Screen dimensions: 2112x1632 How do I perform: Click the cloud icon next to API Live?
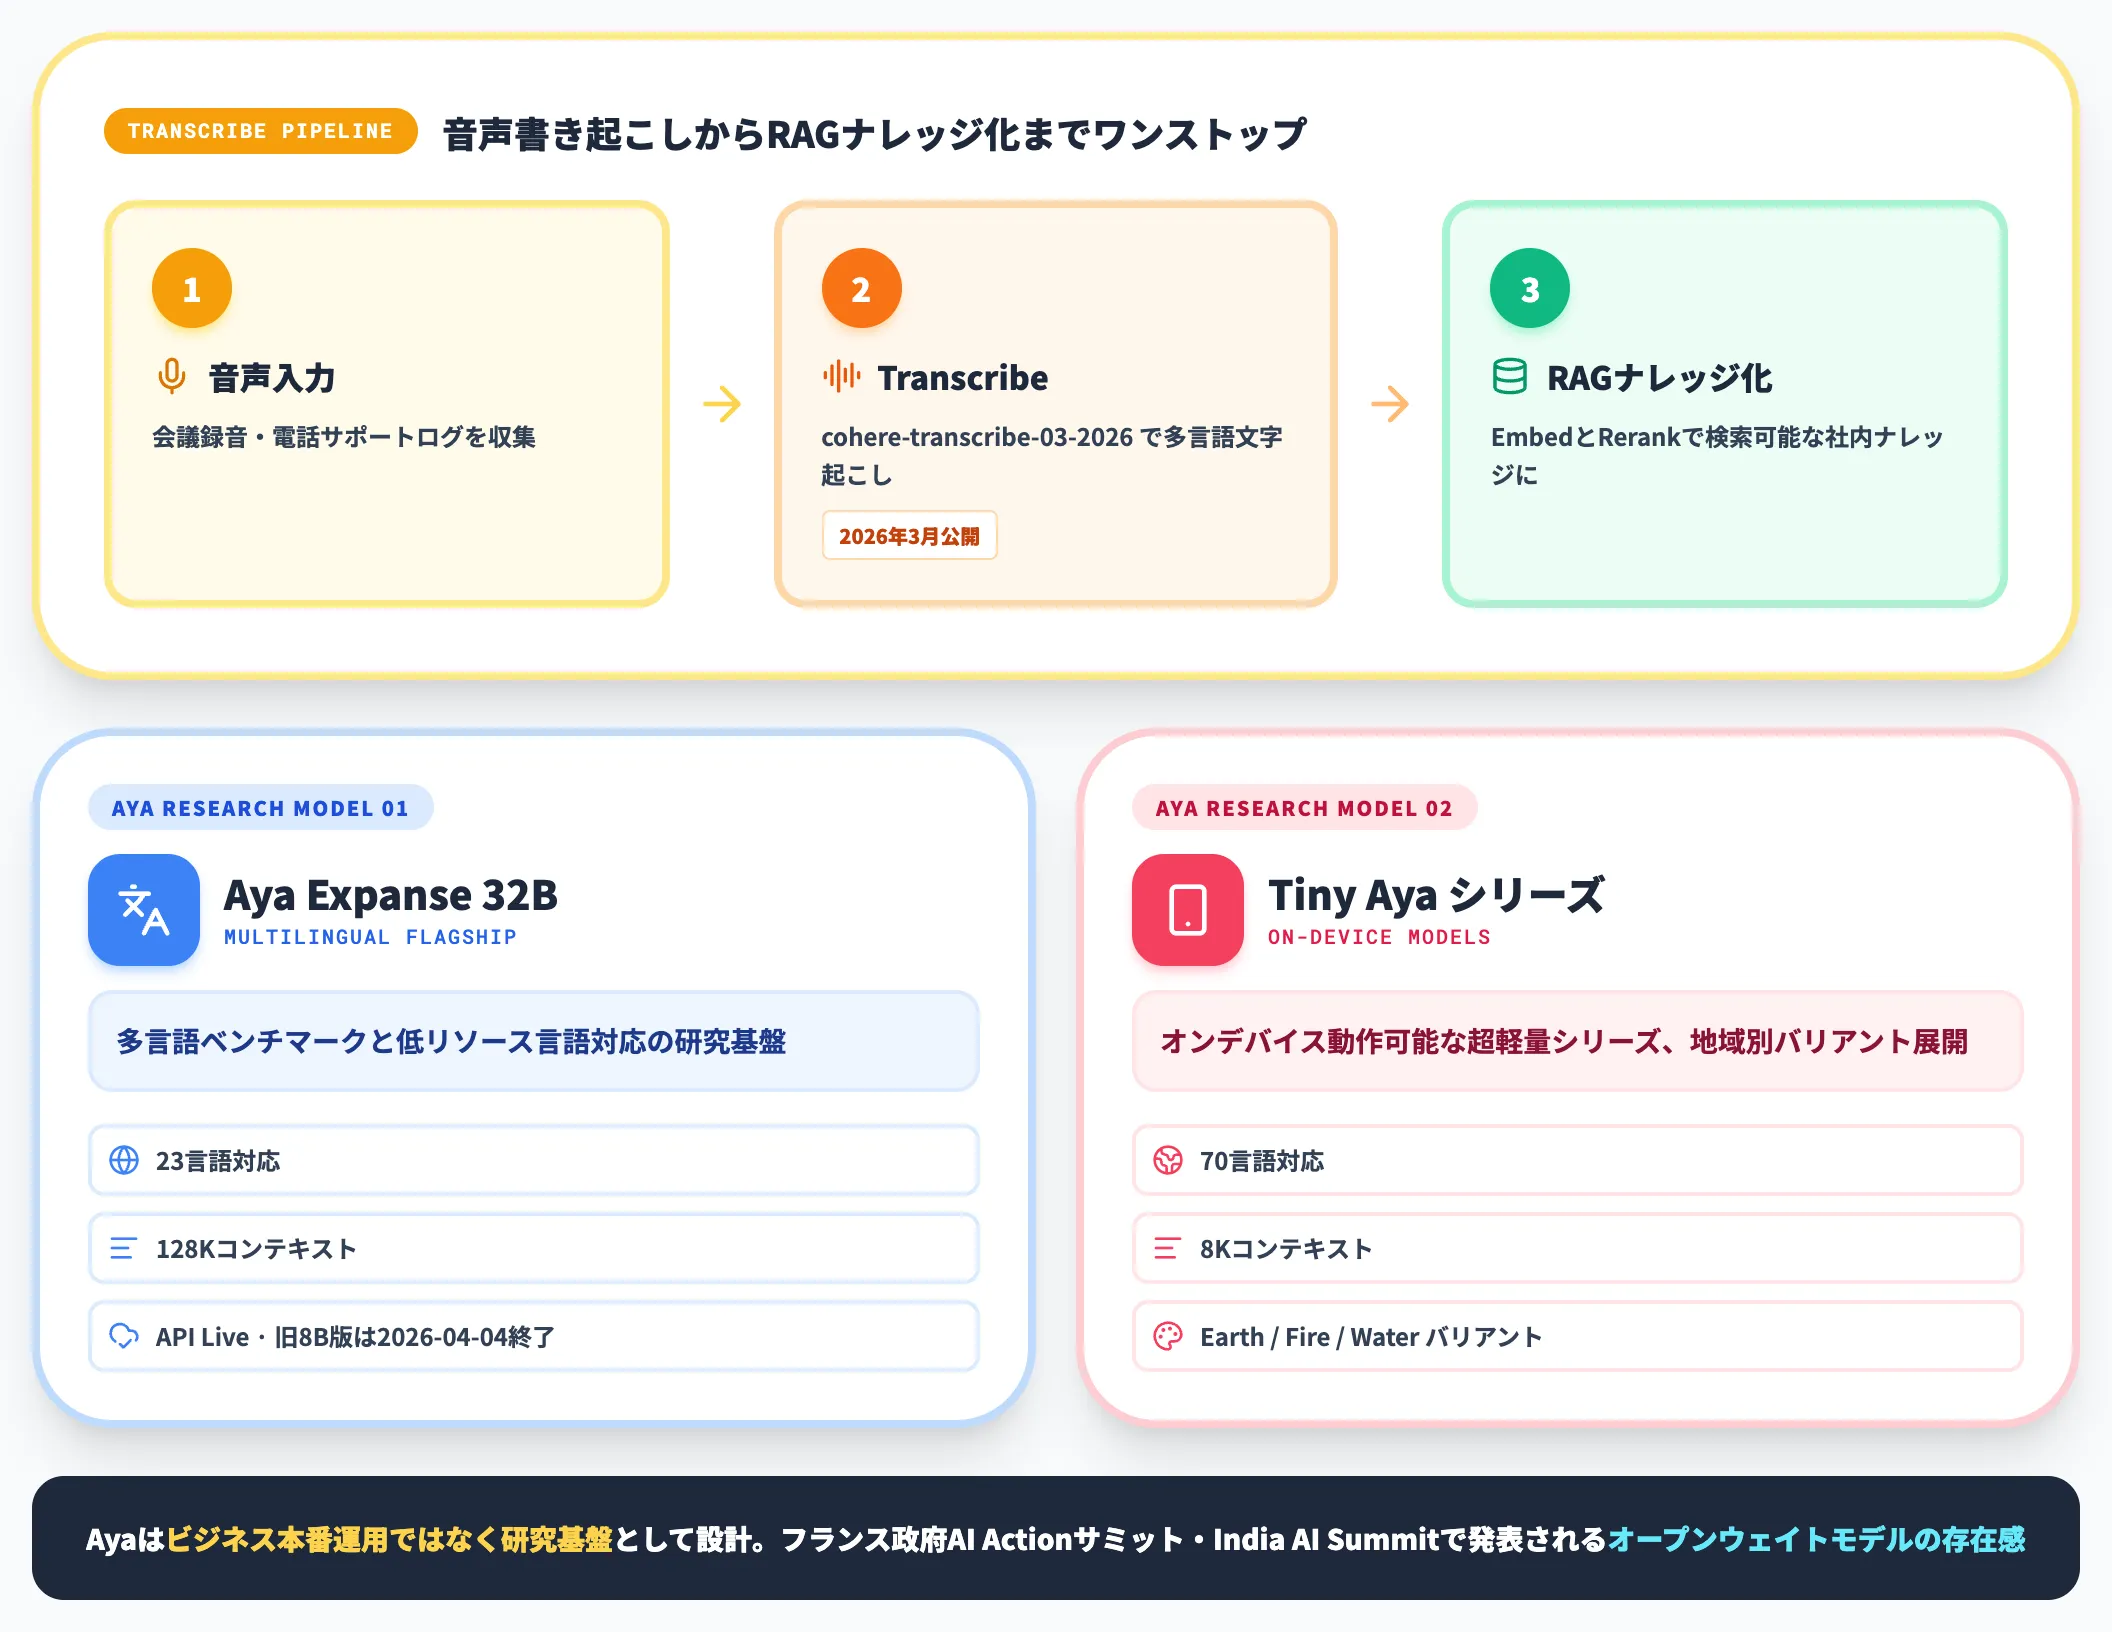(x=124, y=1336)
